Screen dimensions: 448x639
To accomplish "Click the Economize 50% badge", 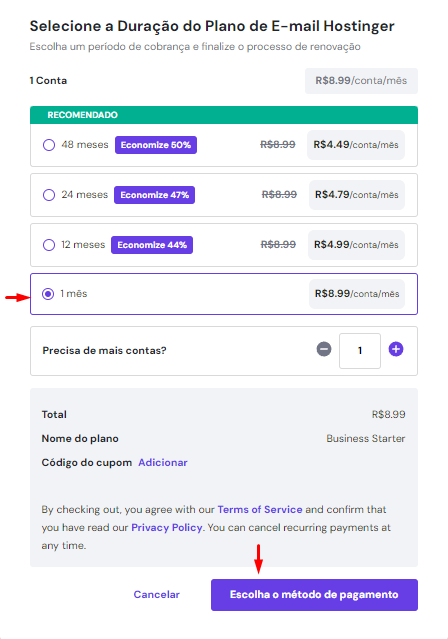I will (156, 145).
